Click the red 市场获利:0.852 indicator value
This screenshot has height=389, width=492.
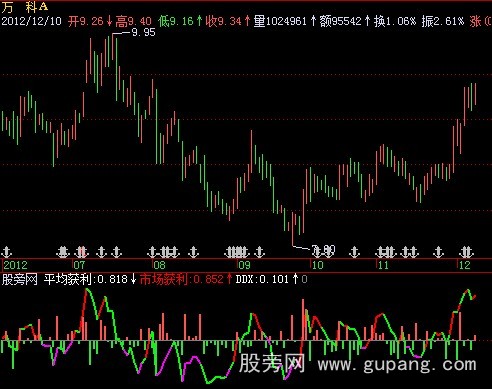click(x=182, y=279)
